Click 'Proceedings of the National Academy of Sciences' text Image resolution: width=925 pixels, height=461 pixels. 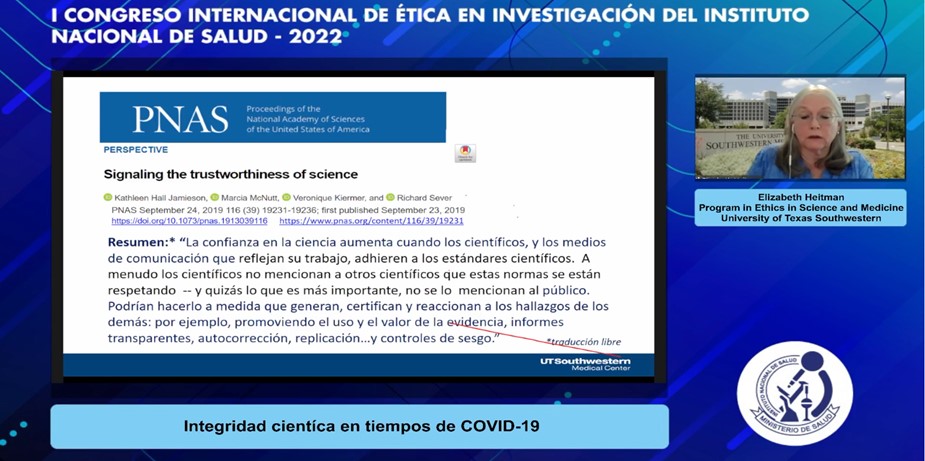[x=308, y=119]
